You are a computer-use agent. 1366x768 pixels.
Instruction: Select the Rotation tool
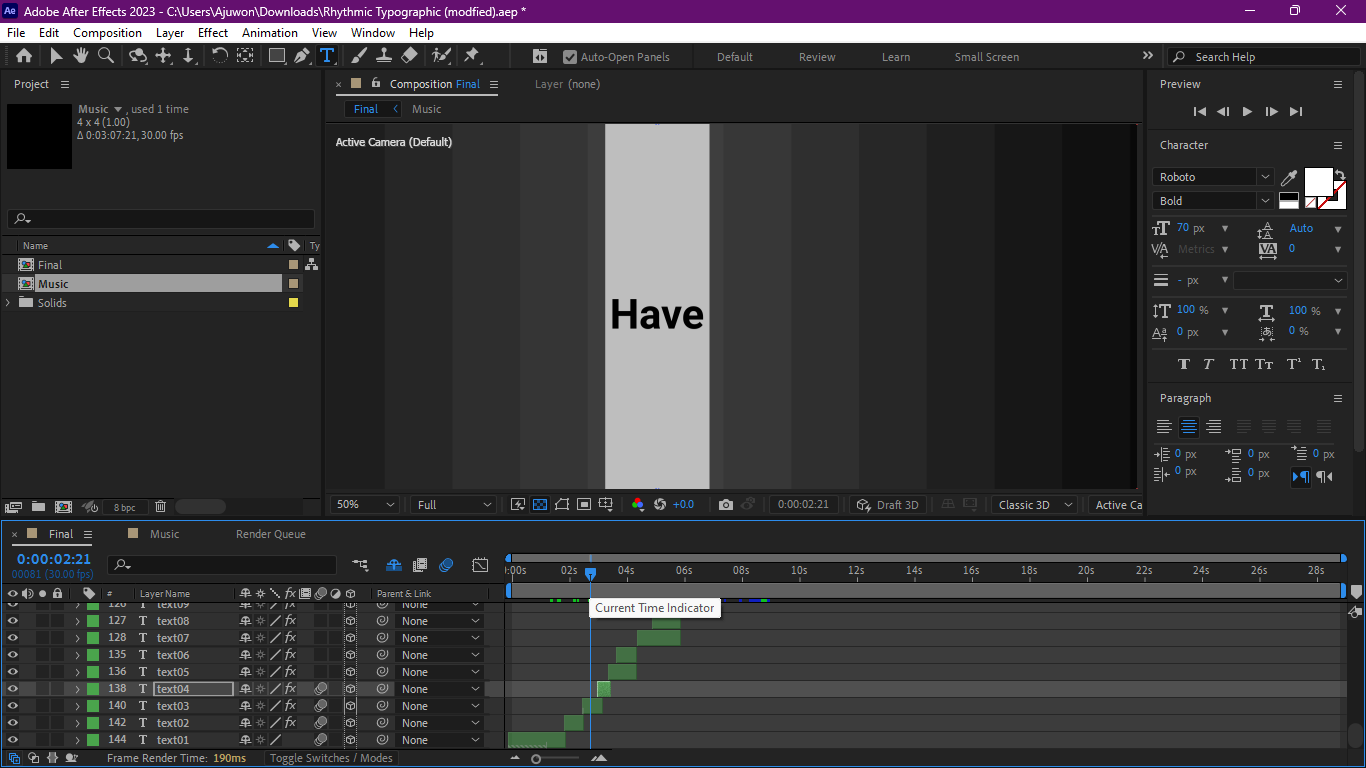[x=219, y=56]
